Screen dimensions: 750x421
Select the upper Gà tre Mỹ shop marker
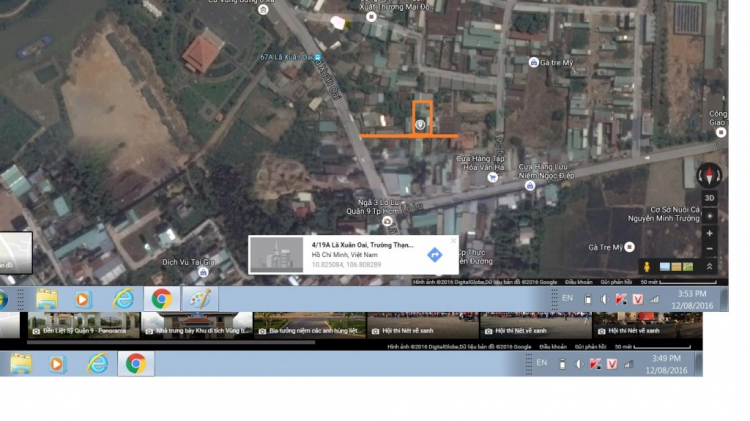(x=533, y=62)
